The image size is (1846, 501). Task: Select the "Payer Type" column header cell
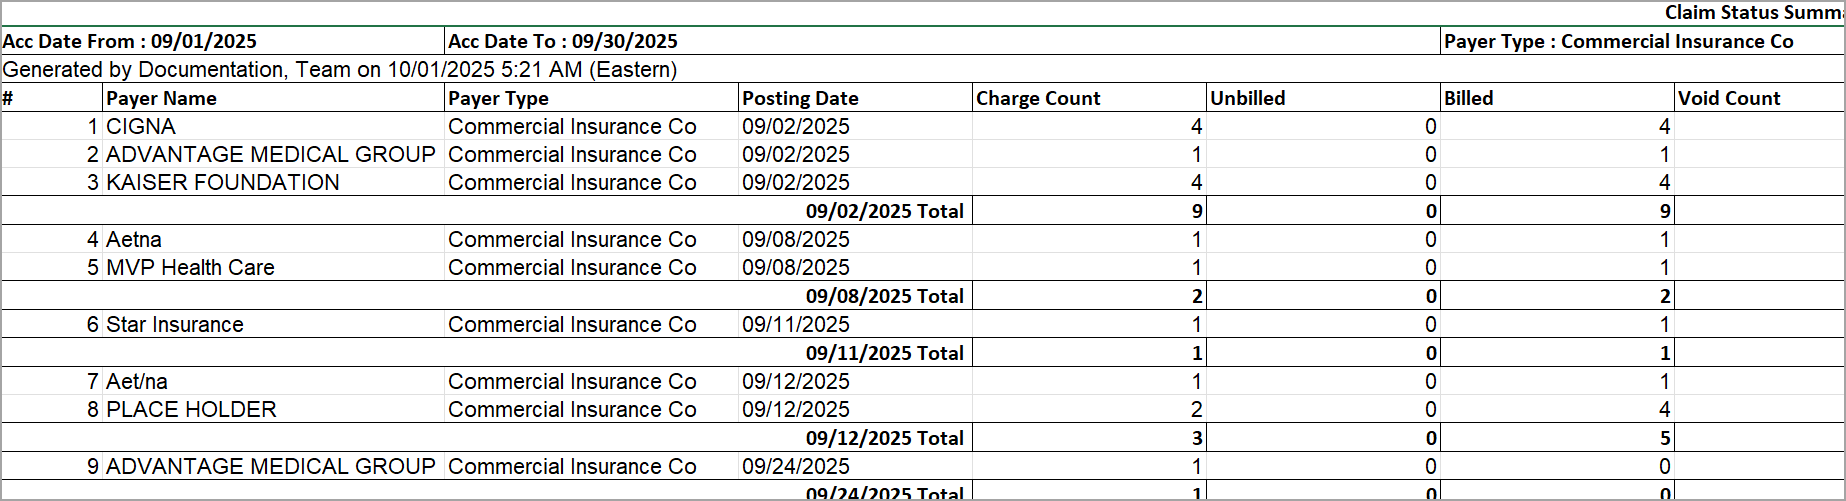click(x=498, y=98)
